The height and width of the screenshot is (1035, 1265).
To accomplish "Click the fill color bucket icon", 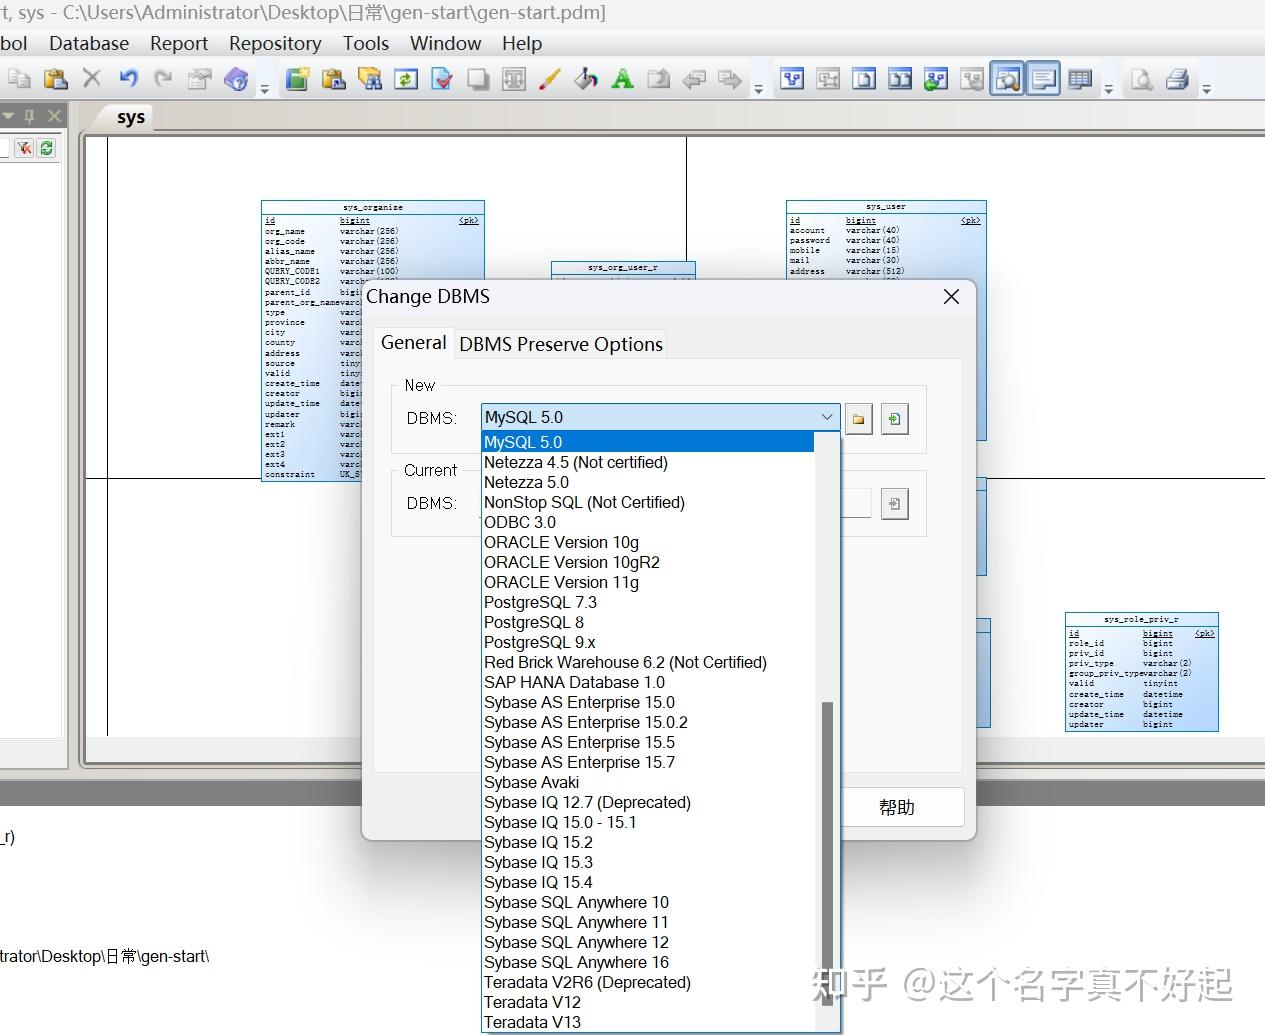I will coord(586,79).
